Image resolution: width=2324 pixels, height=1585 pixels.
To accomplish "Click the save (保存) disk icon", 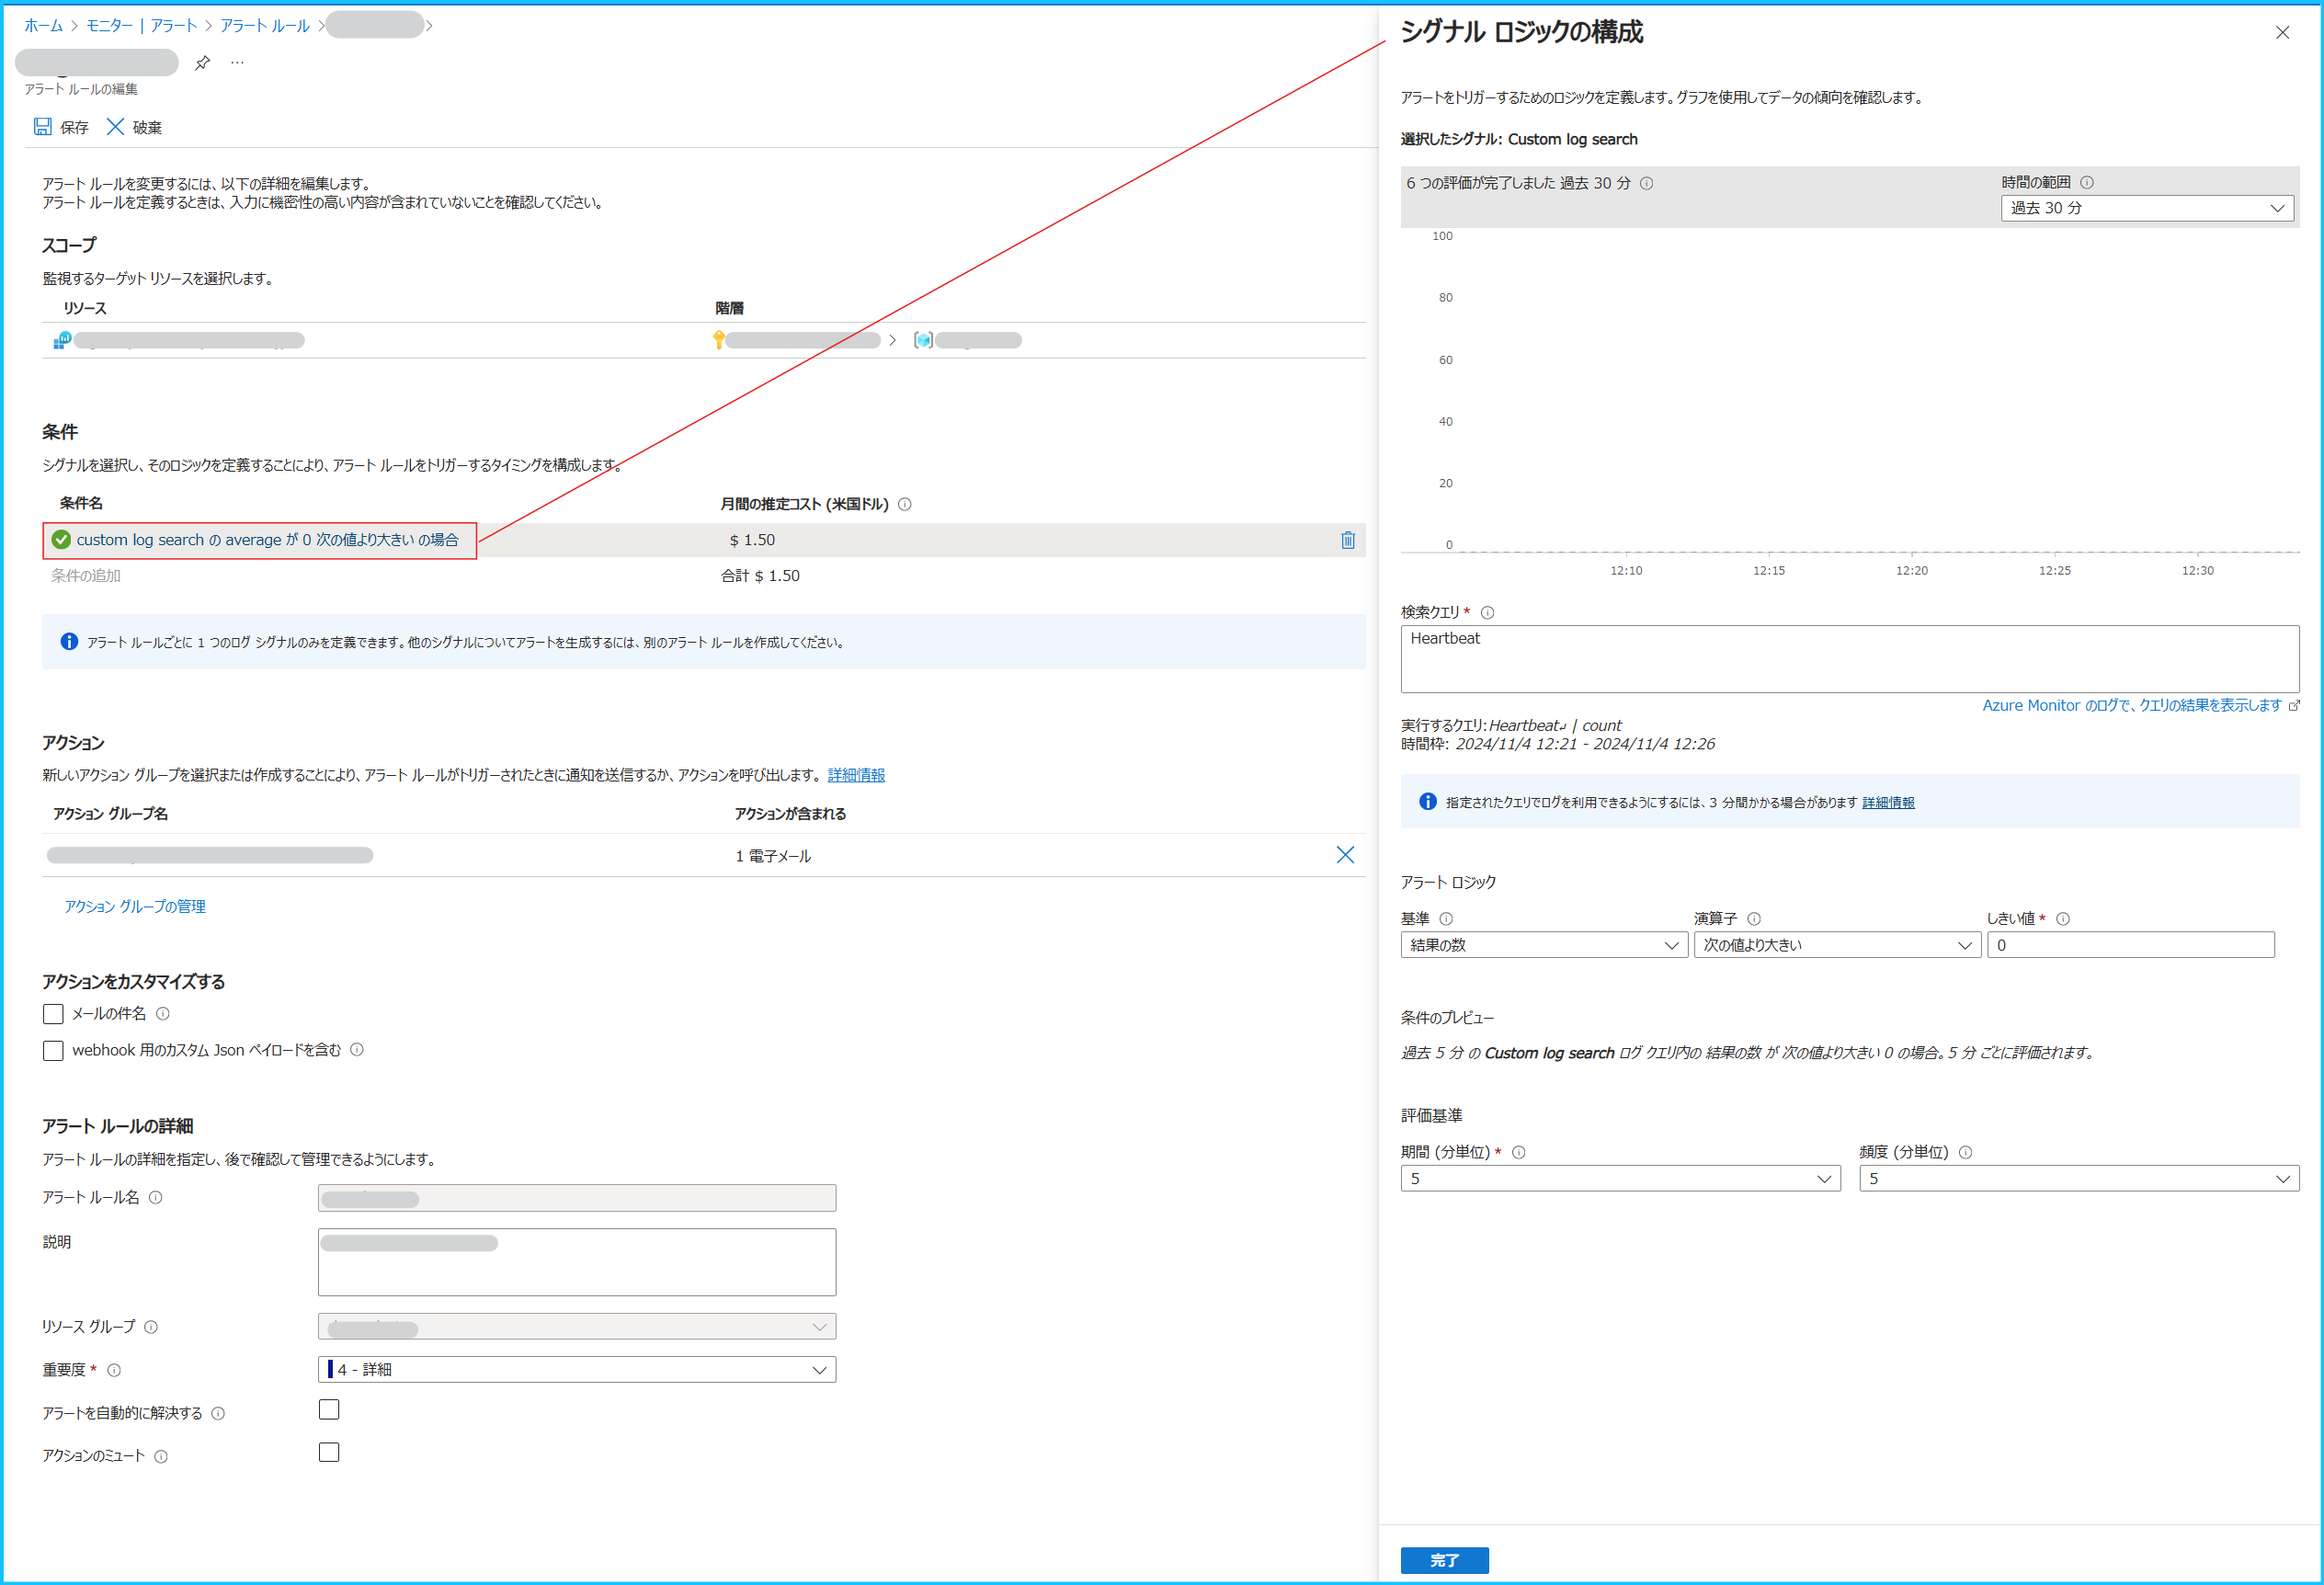I will point(42,127).
